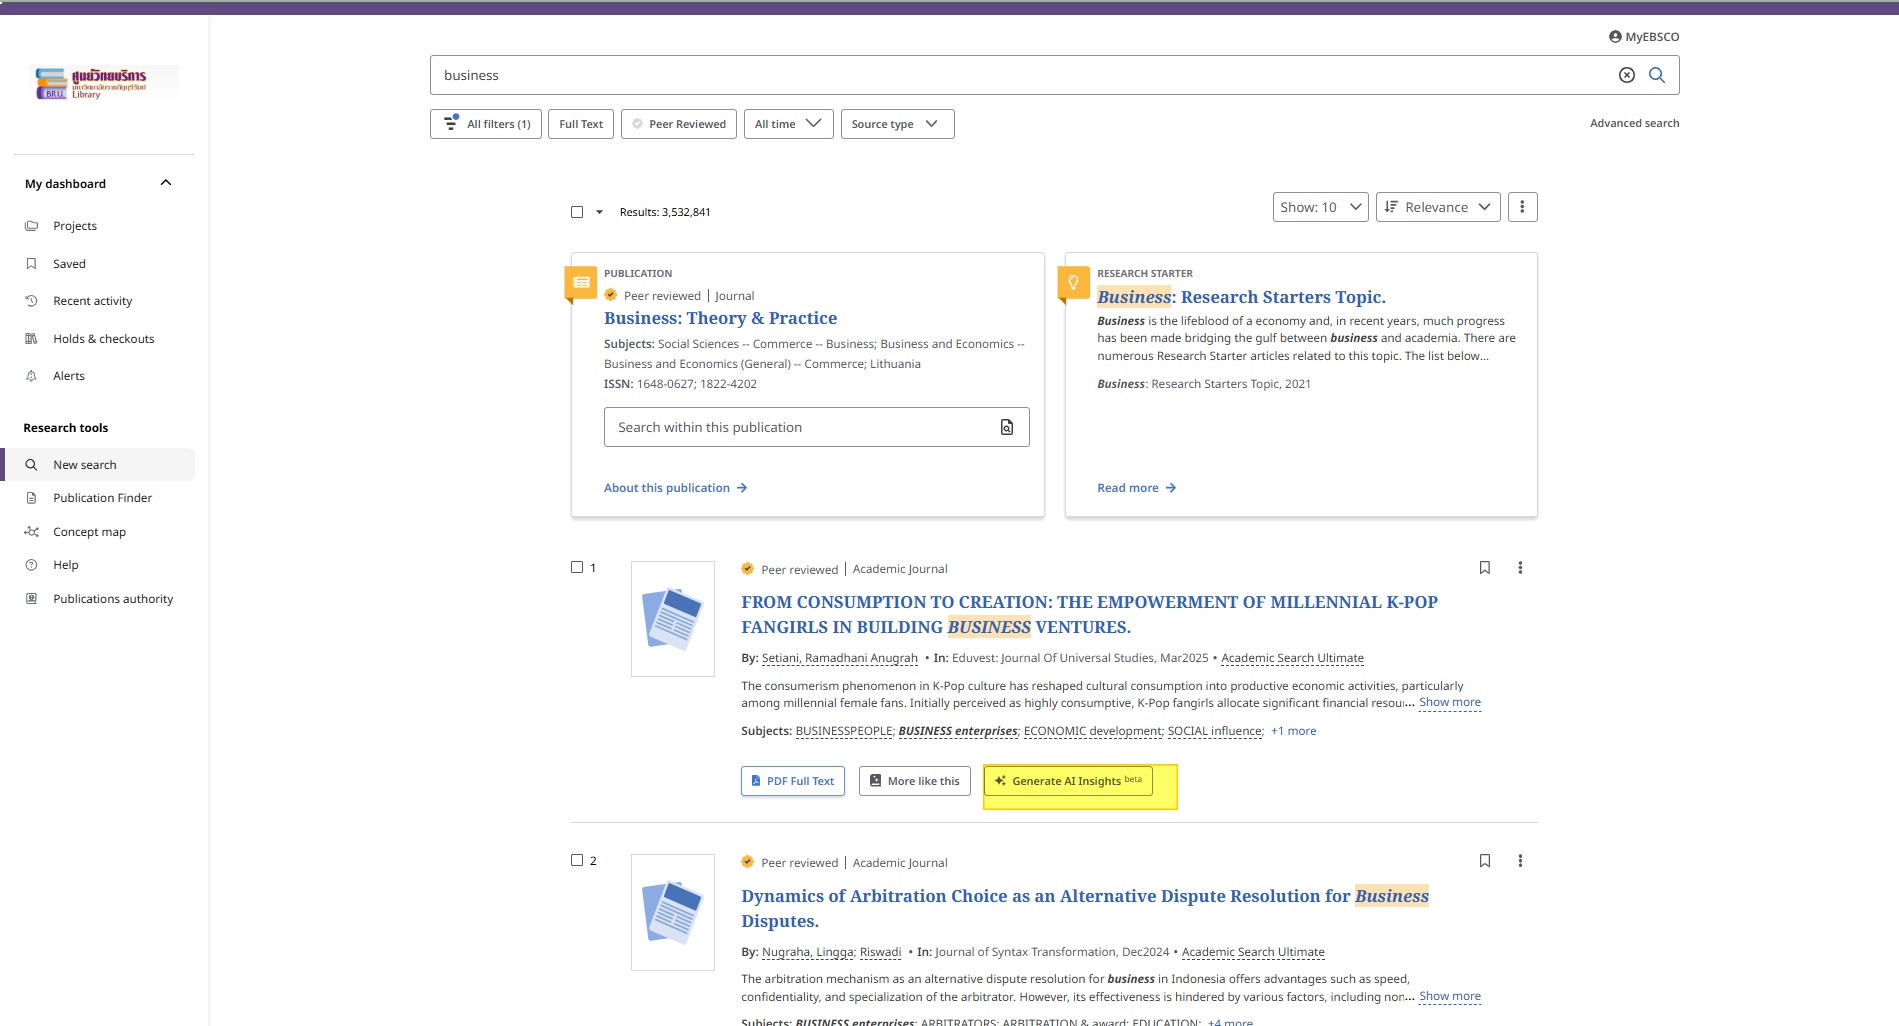The width and height of the screenshot is (1899, 1026).
Task: Toggle the Peer Reviewed filter
Action: coord(679,124)
